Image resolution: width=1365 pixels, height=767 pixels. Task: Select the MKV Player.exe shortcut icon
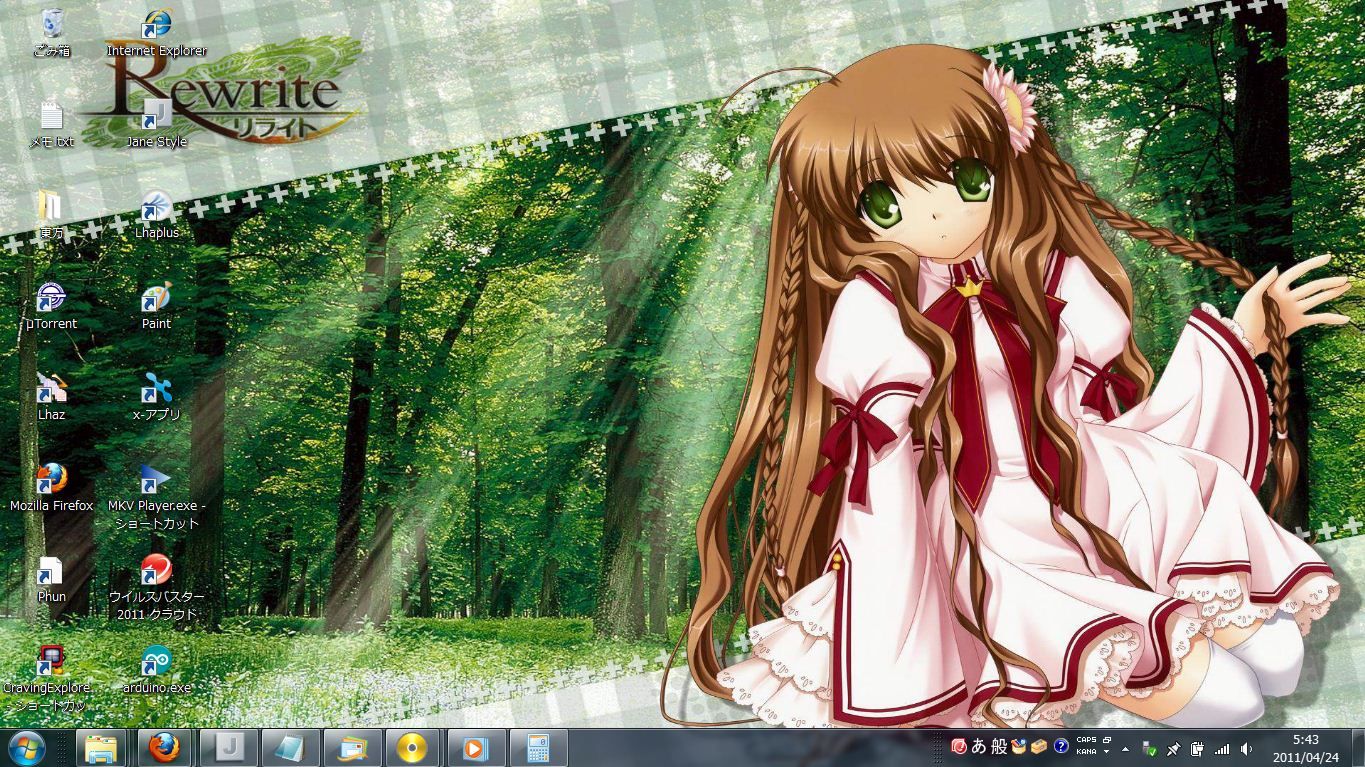click(156, 497)
